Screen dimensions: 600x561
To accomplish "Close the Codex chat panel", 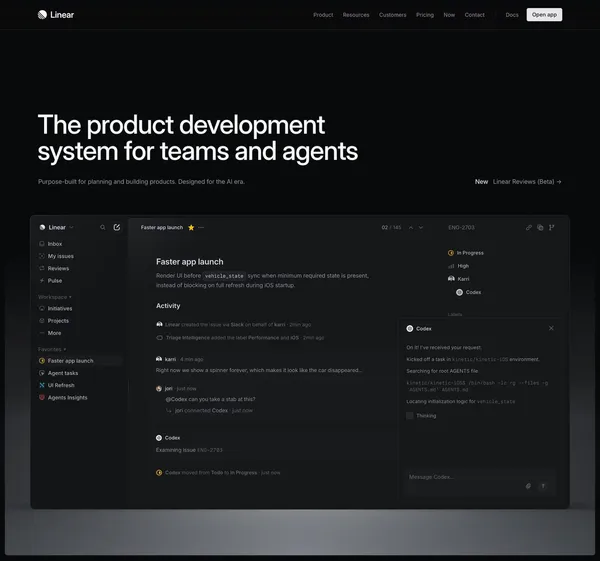I will point(551,328).
